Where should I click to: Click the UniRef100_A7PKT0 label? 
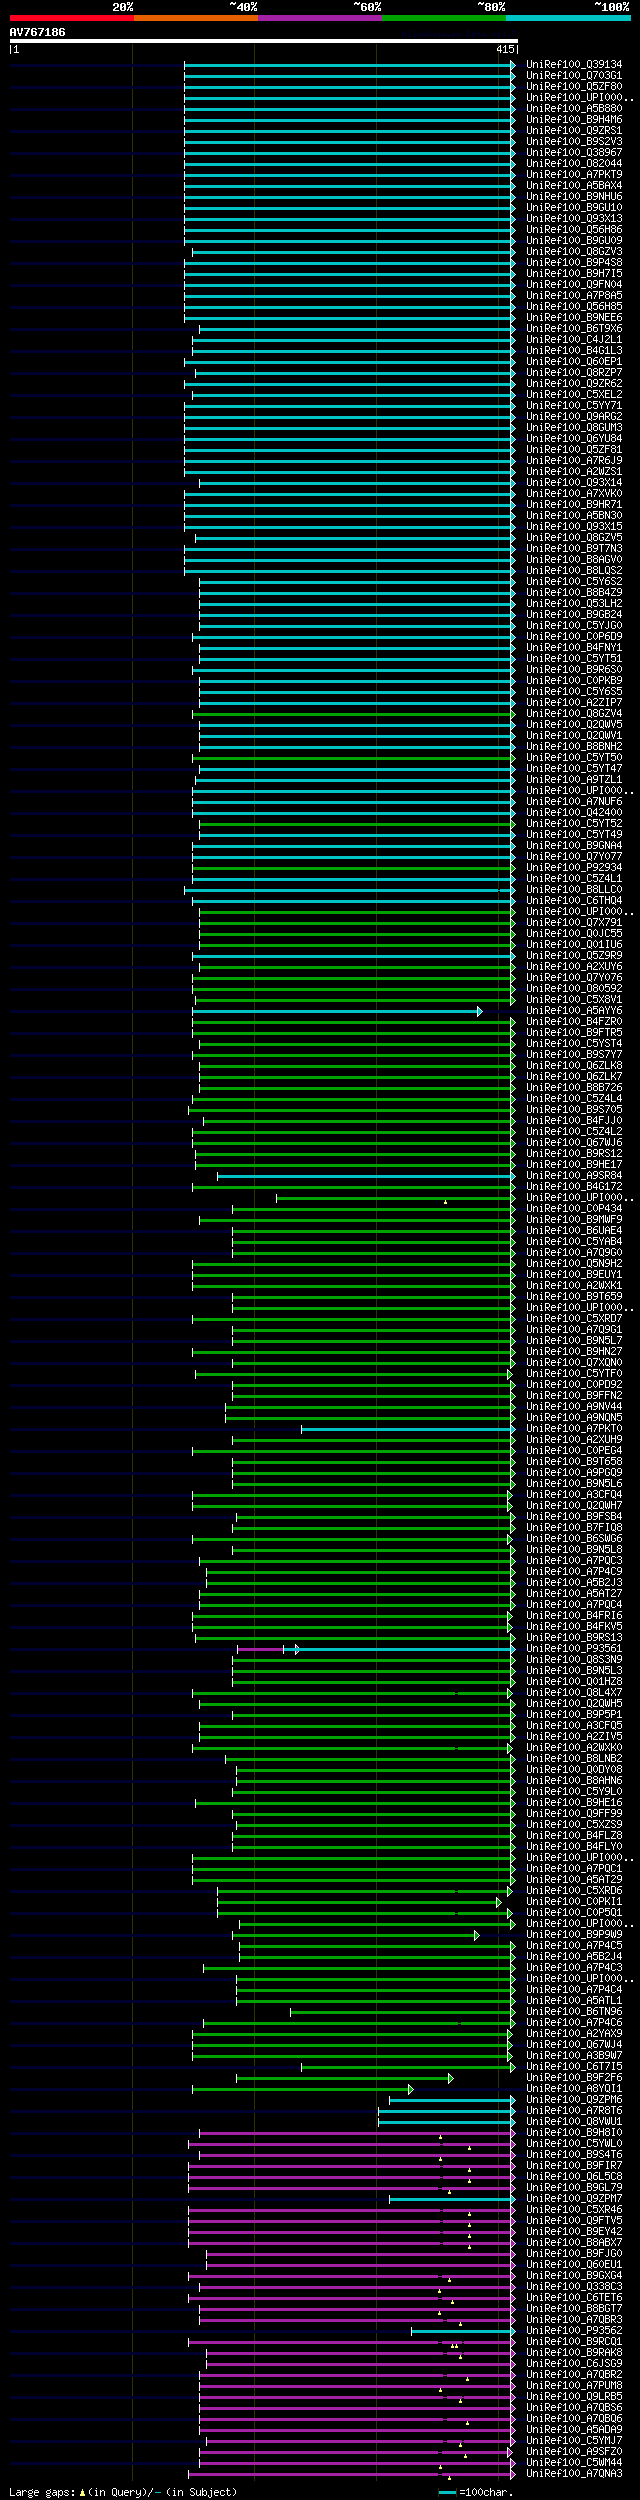(x=574, y=1429)
